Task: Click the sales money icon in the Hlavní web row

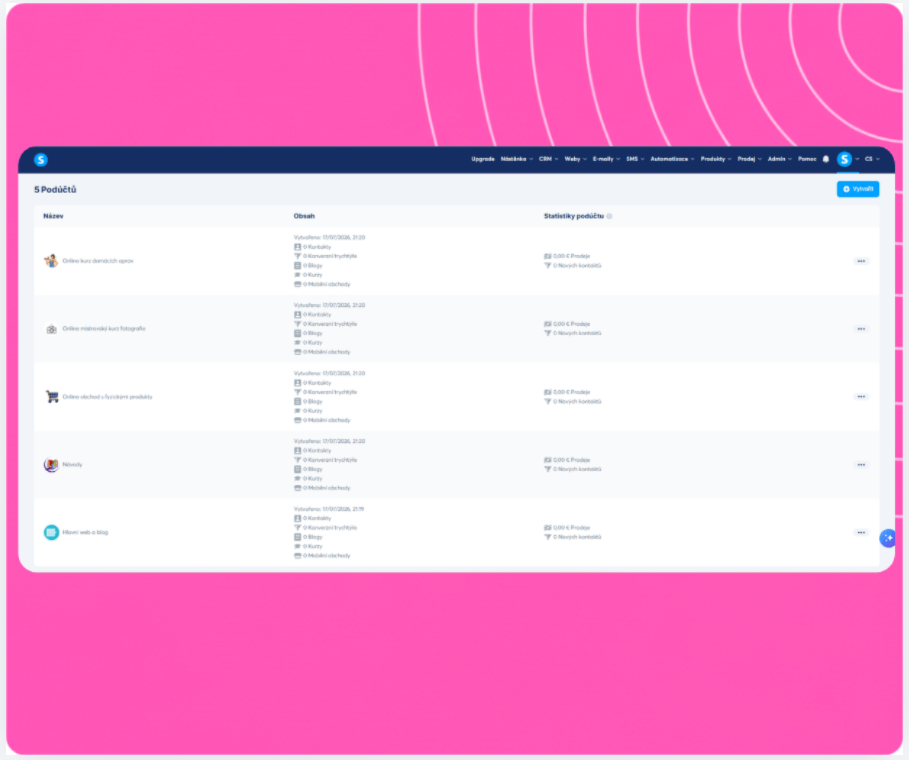Action: [x=547, y=528]
